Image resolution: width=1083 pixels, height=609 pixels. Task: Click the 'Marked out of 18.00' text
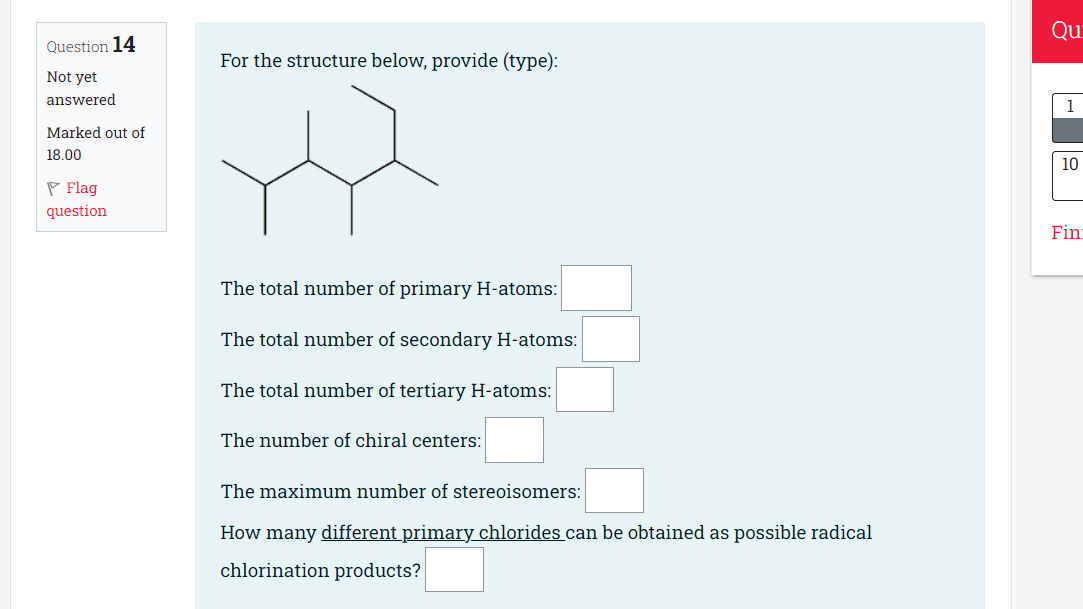pyautogui.click(x=95, y=143)
